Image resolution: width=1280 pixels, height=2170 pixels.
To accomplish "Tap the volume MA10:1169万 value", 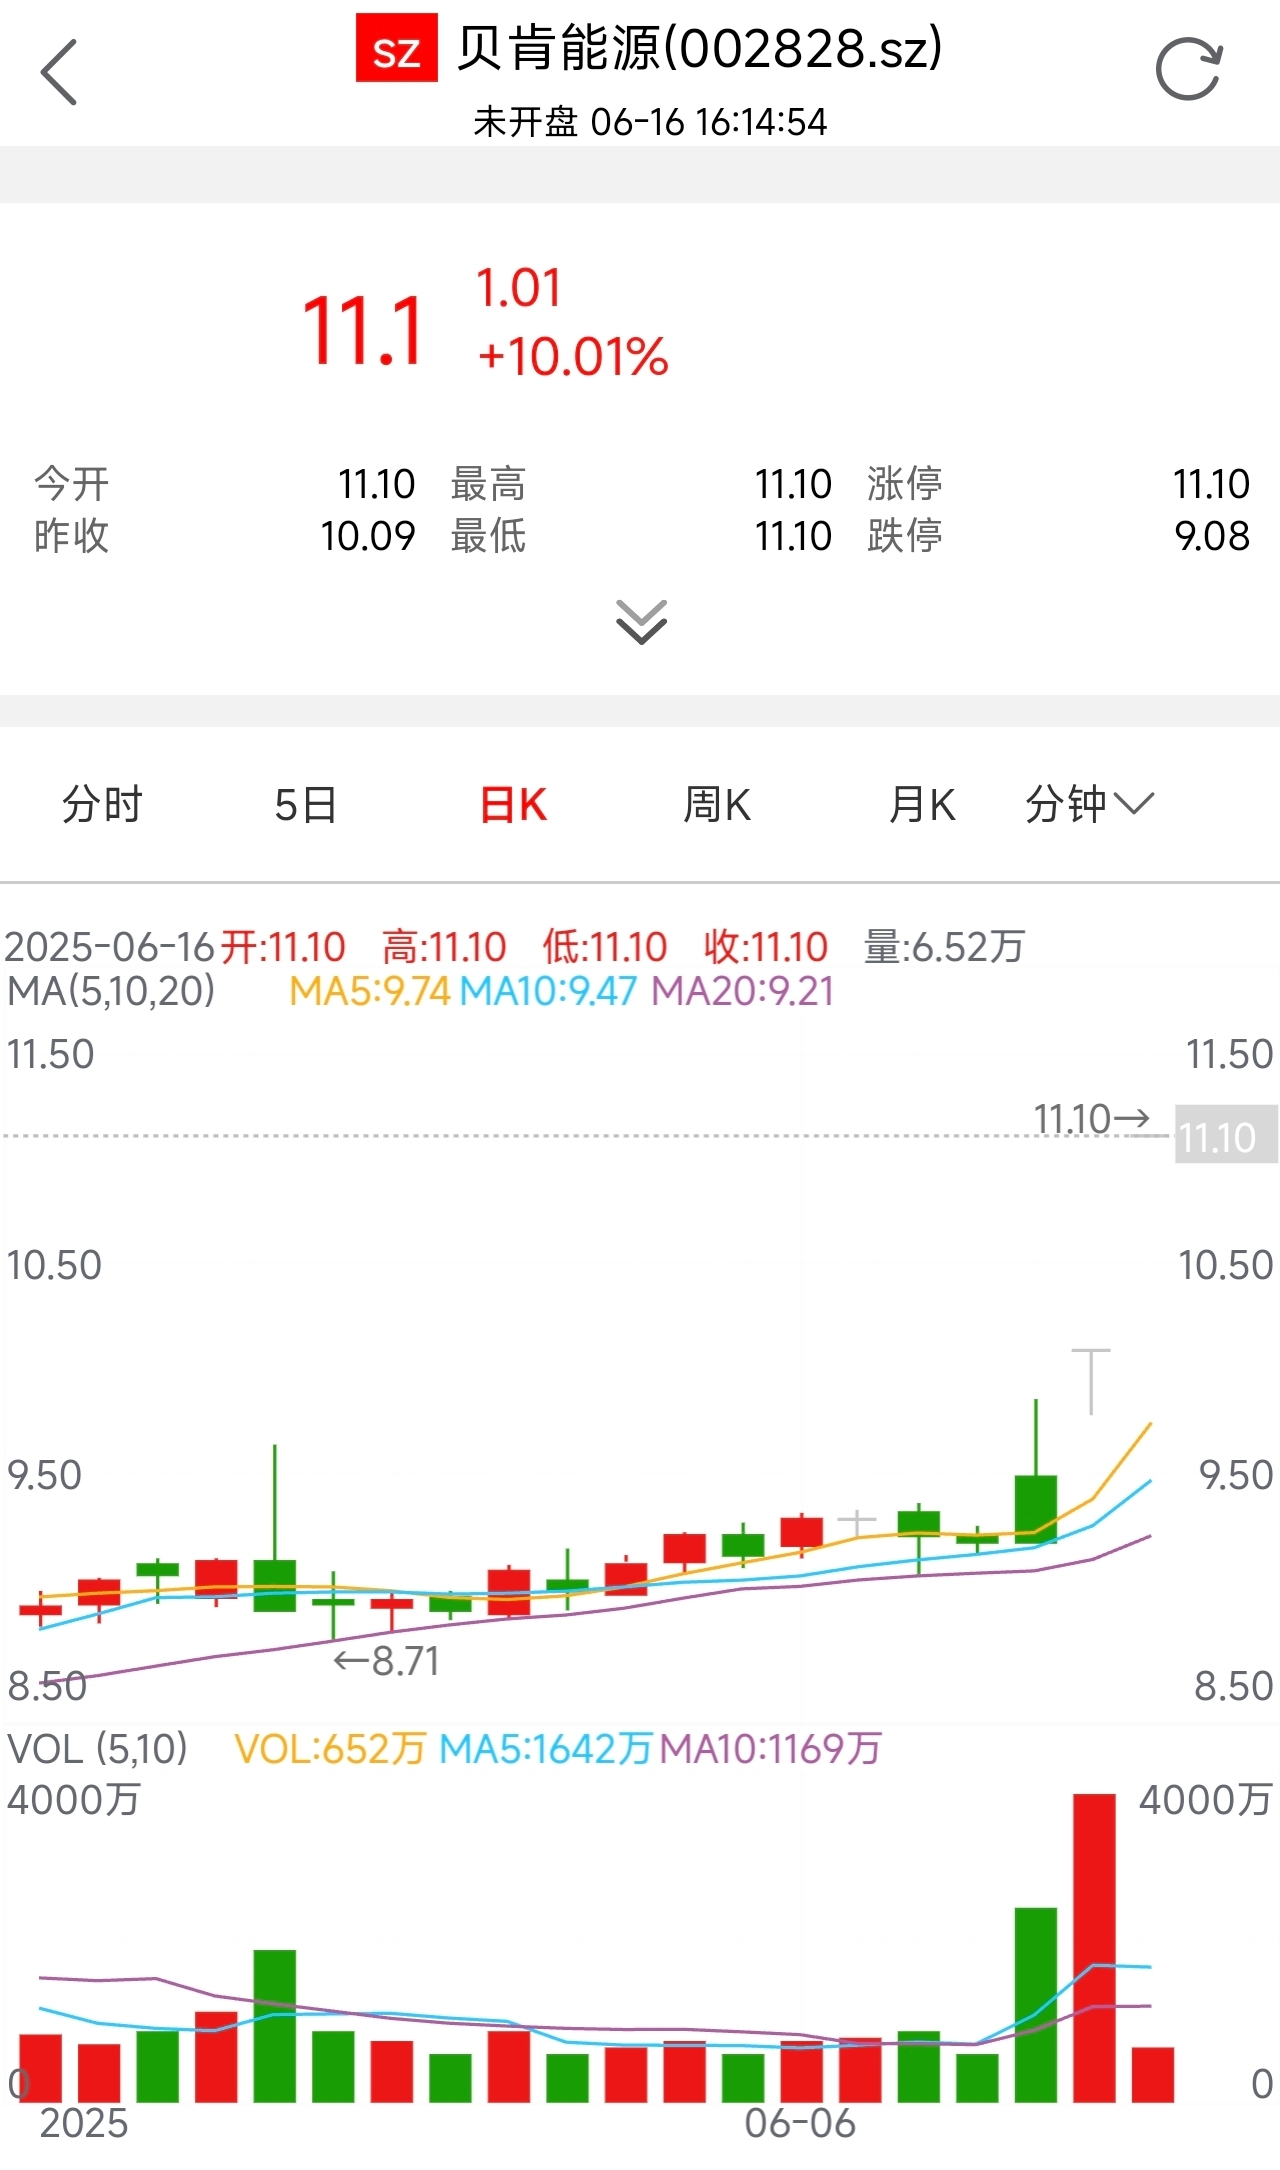I will (771, 1749).
